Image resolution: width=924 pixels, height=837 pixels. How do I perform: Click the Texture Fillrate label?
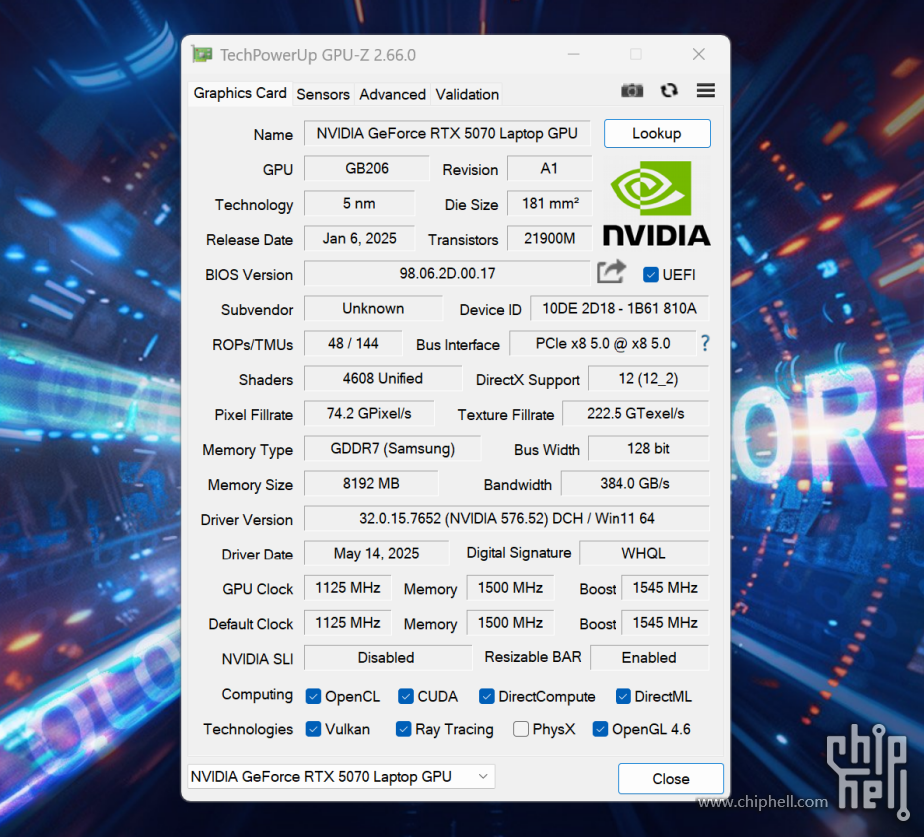tap(506, 415)
